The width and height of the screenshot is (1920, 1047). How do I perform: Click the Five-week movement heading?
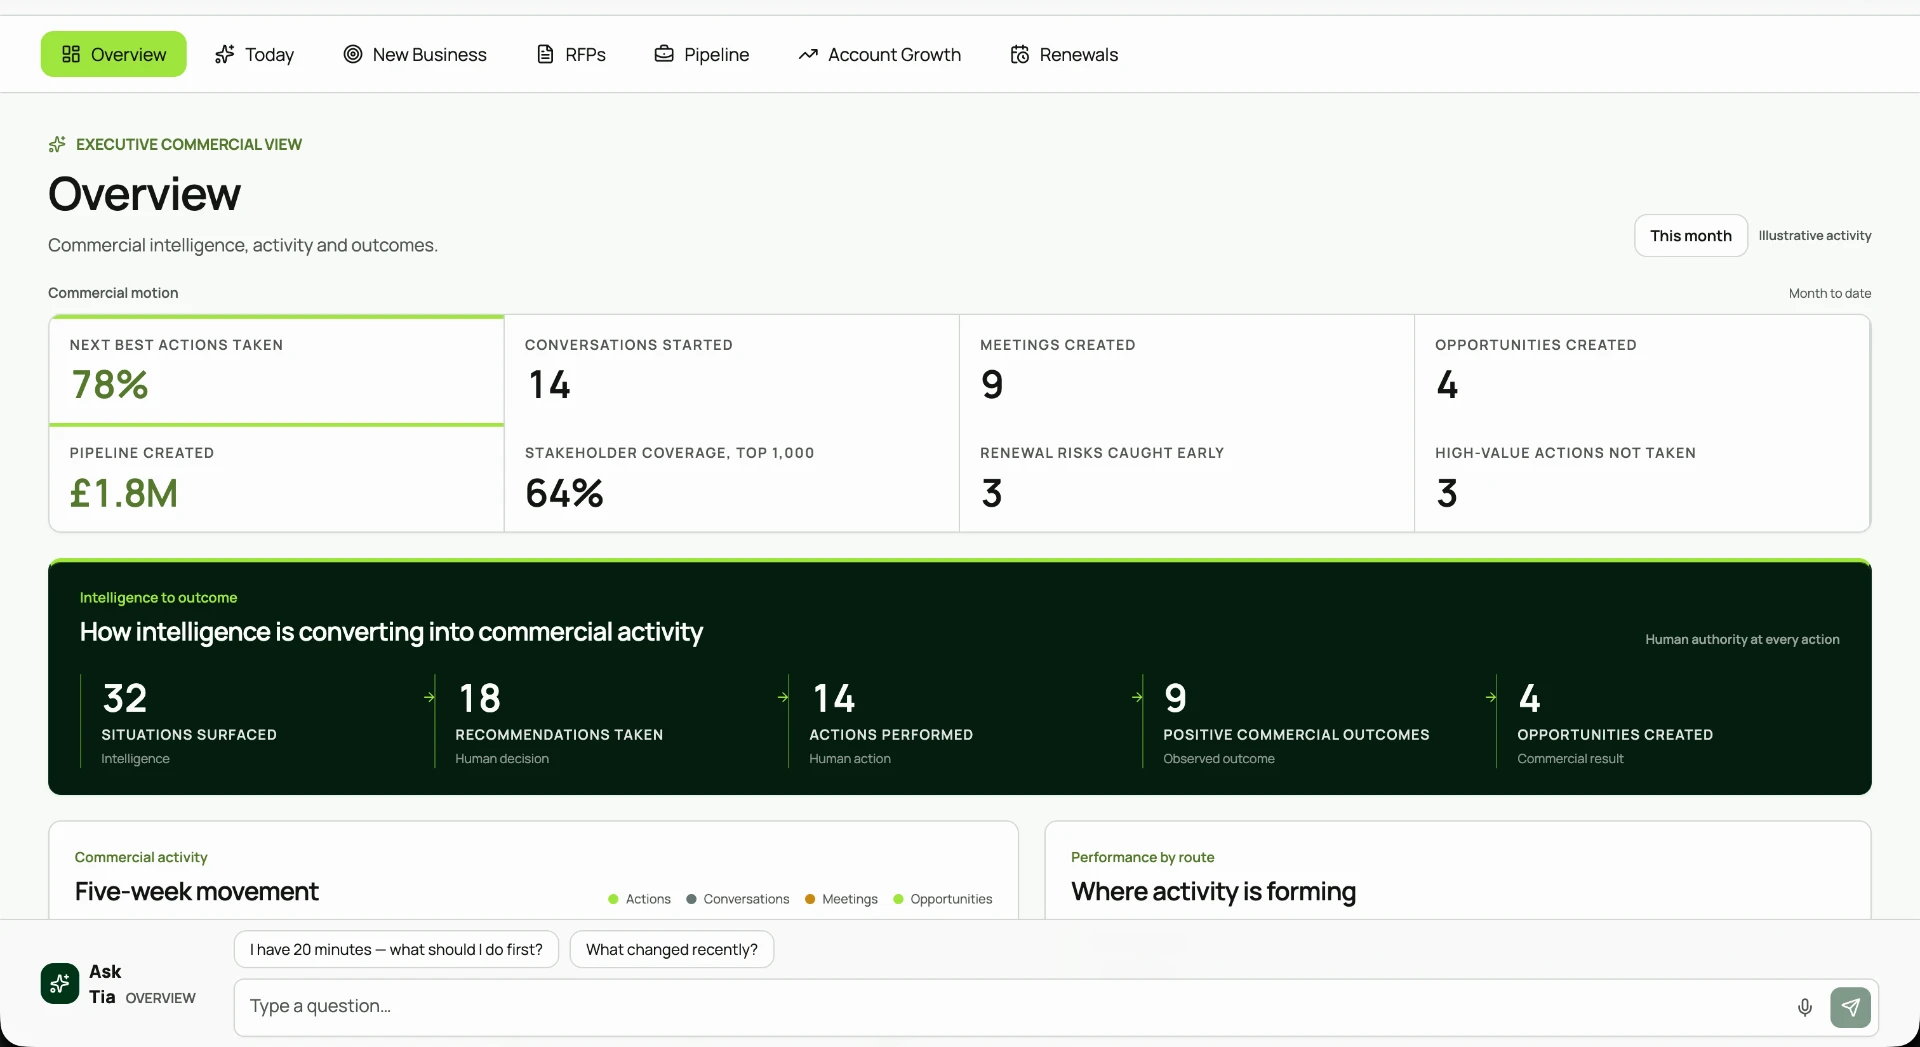point(197,891)
